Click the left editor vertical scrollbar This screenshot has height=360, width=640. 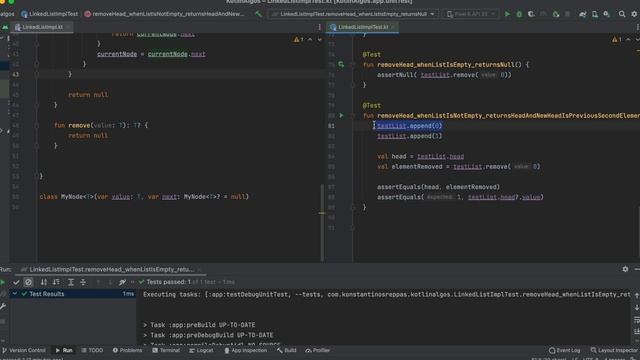tap(322, 222)
